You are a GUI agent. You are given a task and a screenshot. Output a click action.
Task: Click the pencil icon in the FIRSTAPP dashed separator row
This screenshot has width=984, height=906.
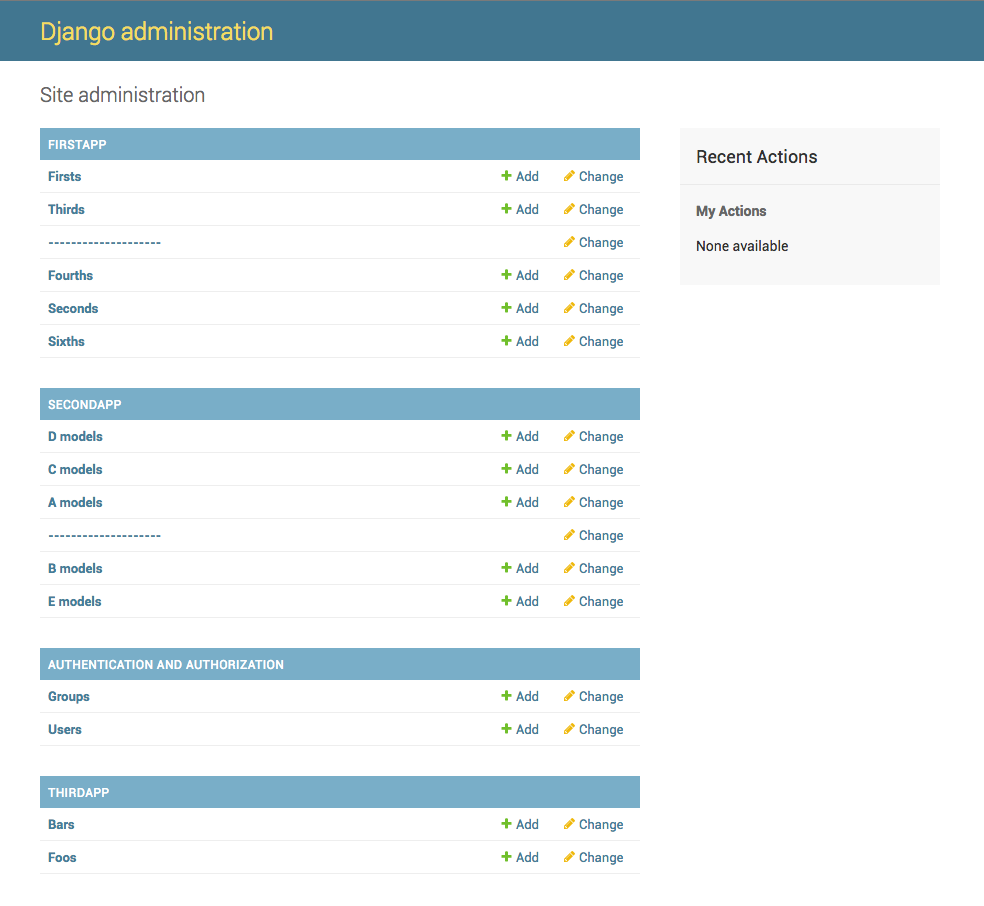[569, 242]
